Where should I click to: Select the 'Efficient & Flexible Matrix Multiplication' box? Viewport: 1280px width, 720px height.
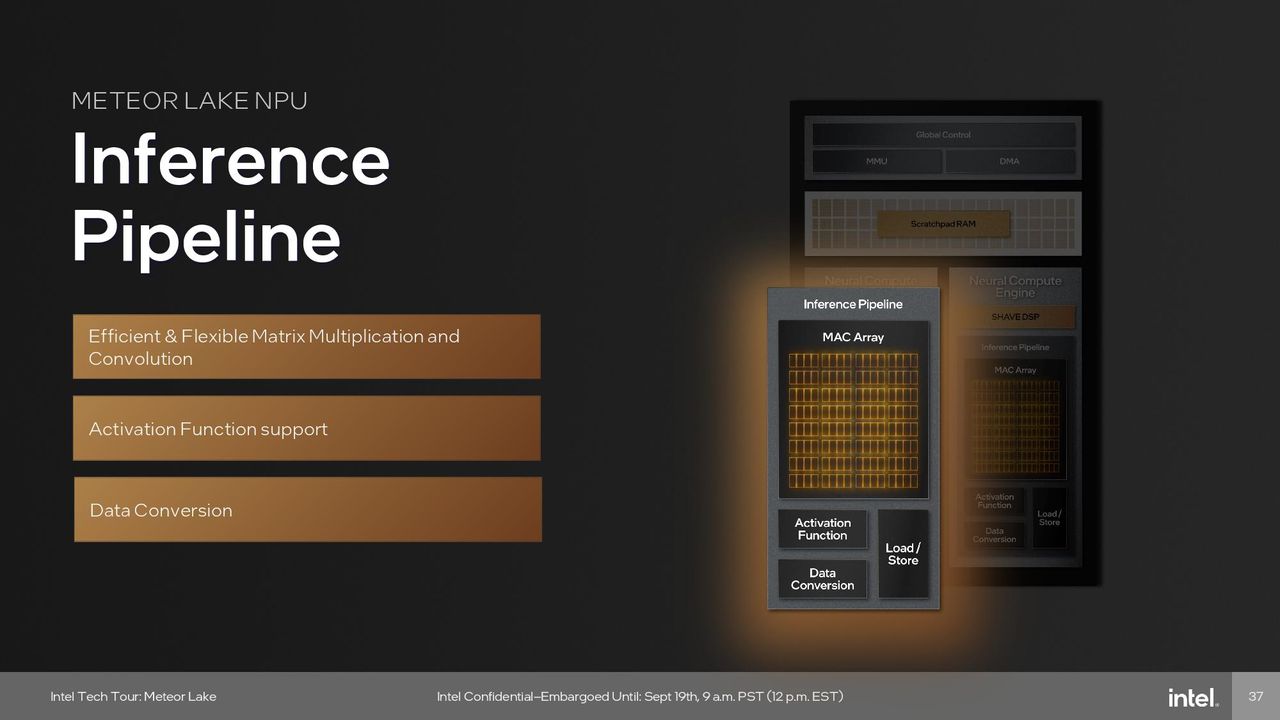tap(306, 346)
